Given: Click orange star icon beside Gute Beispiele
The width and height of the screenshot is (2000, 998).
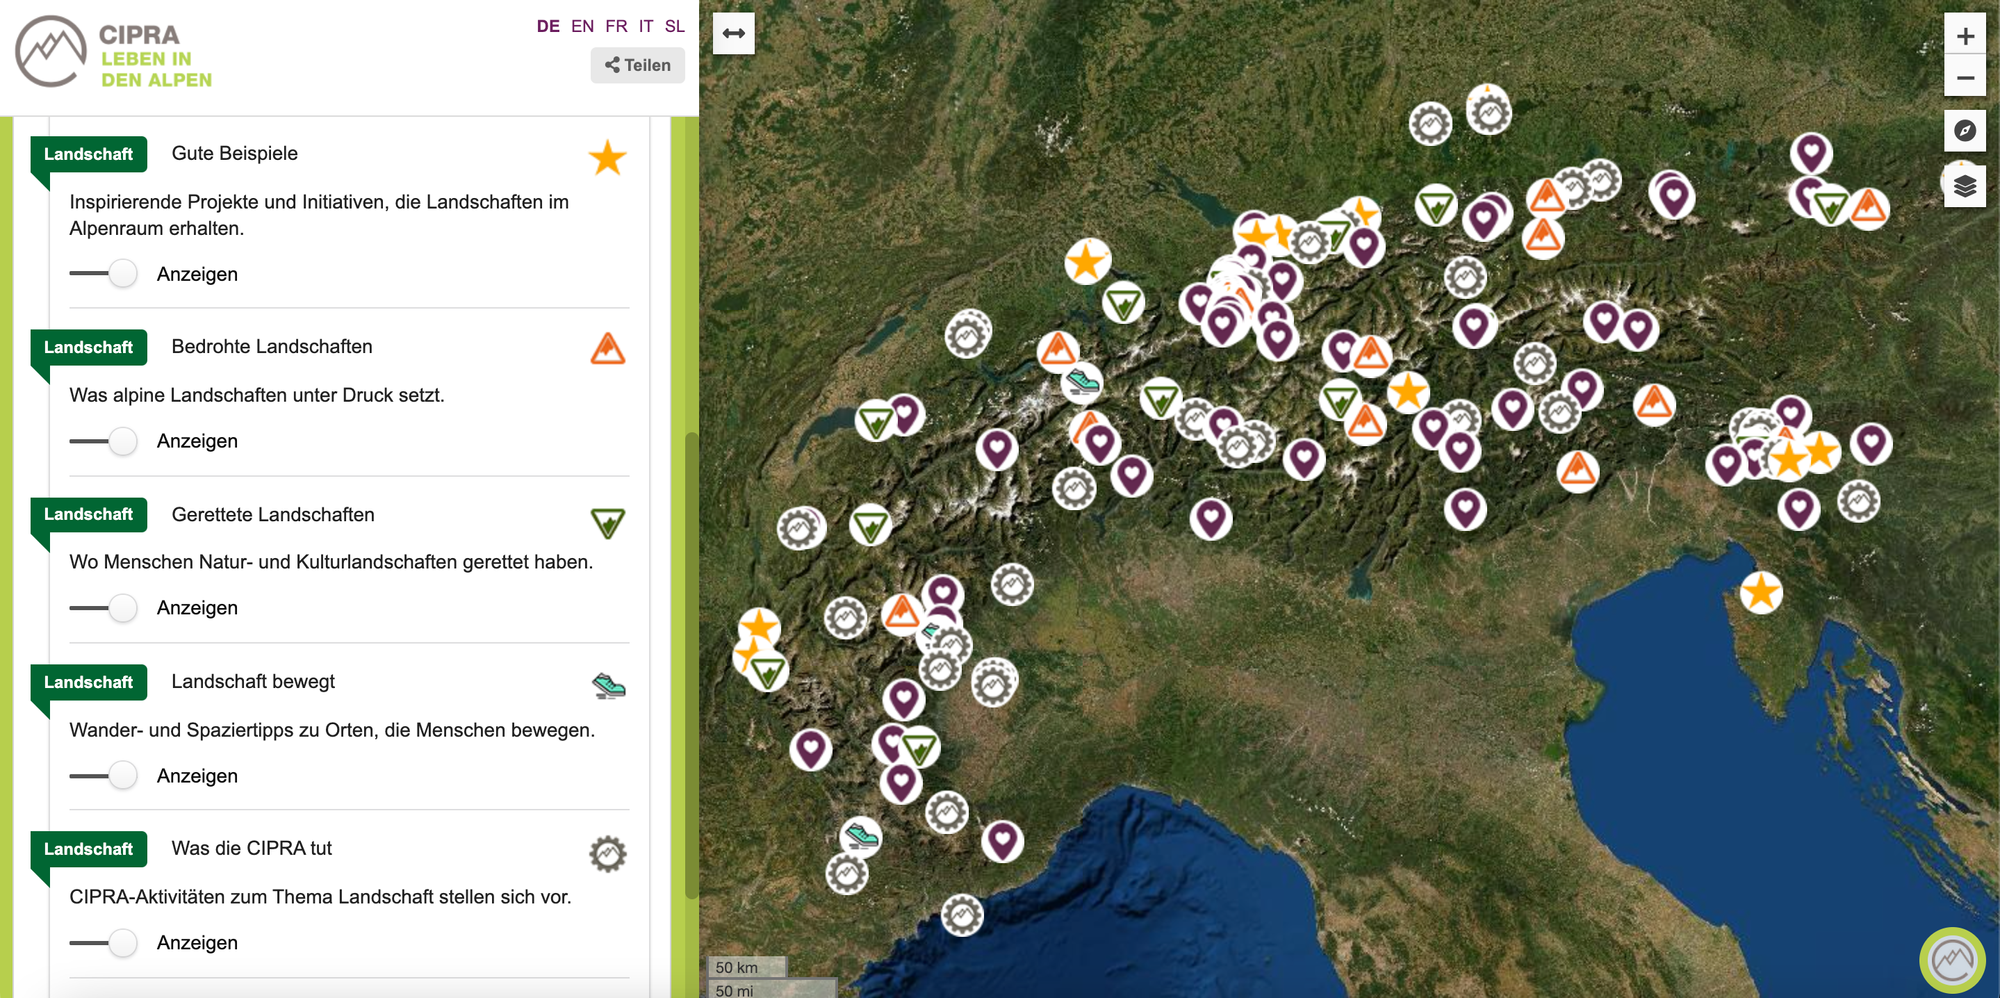Looking at the screenshot, I should pyautogui.click(x=607, y=158).
